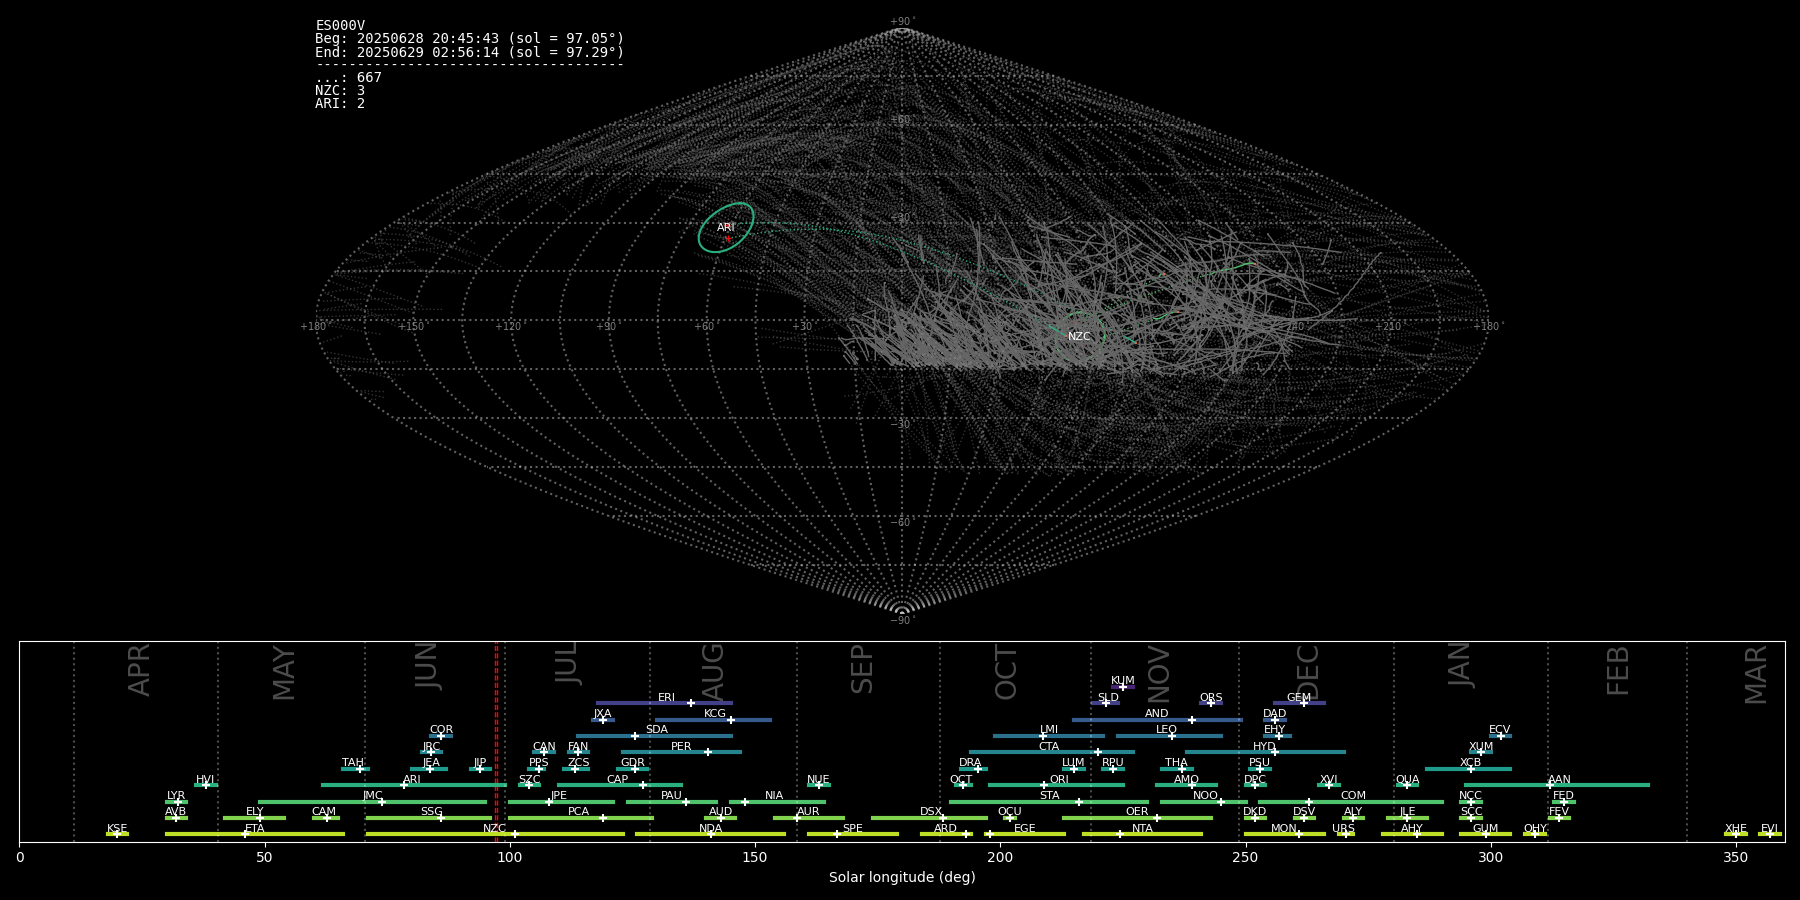Viewport: 1800px width, 900px height.
Task: Click the HVI shower label in timeline
Action: pos(205,780)
